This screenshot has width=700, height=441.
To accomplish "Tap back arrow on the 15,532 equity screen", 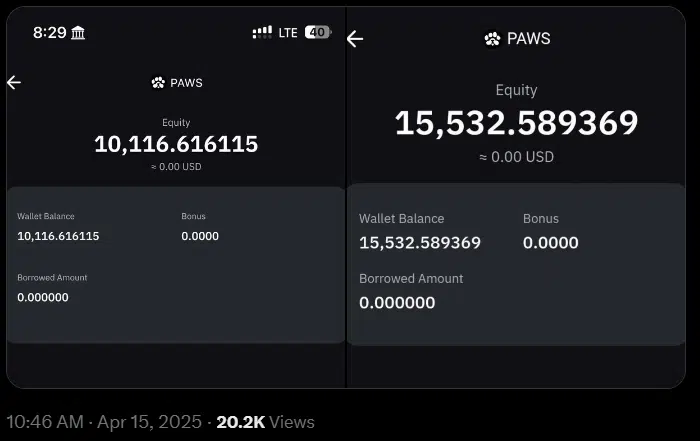I will coord(355,39).
